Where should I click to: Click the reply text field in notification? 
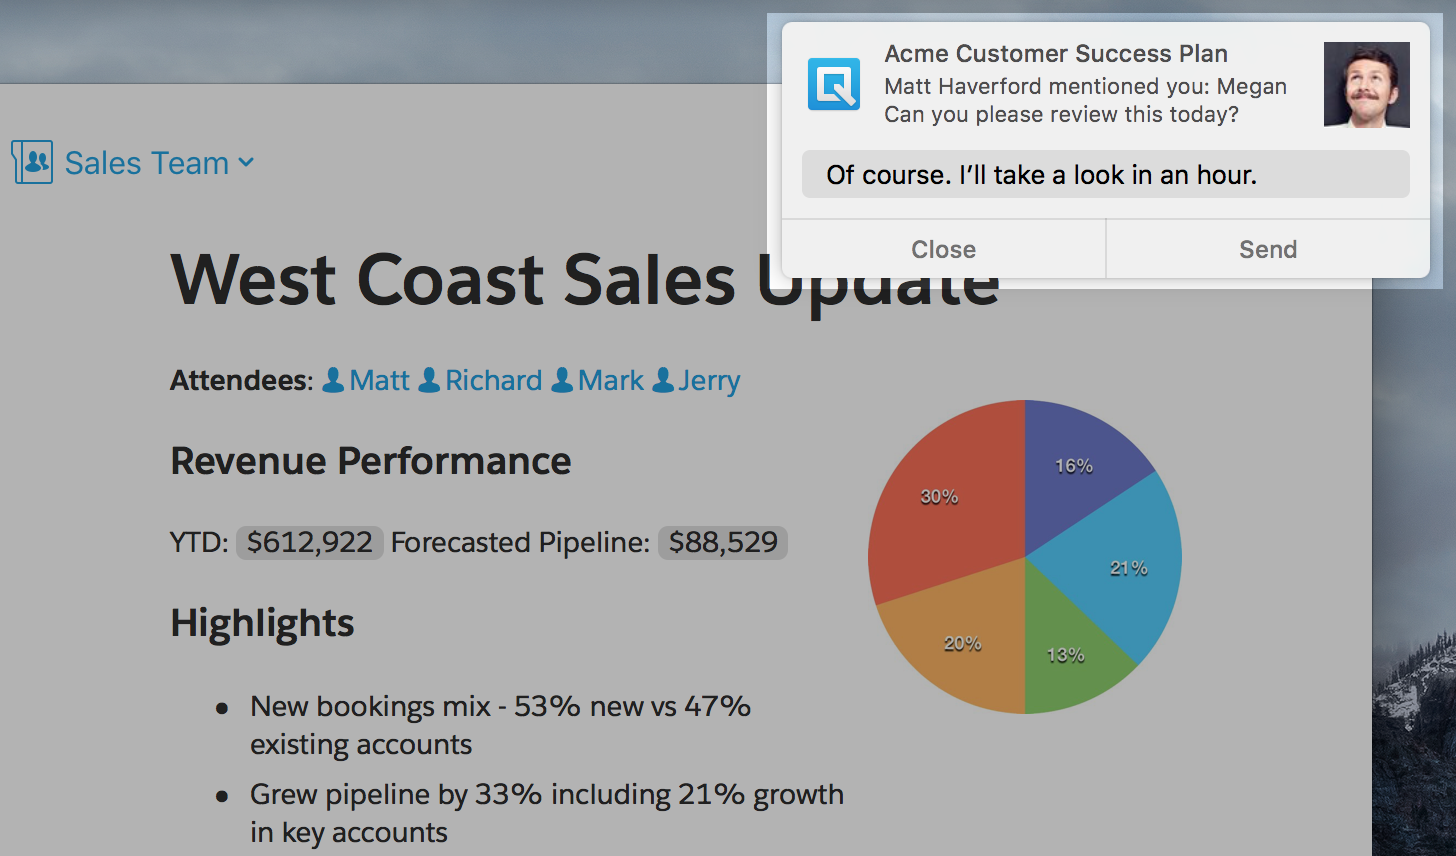pyautogui.click(x=1105, y=175)
